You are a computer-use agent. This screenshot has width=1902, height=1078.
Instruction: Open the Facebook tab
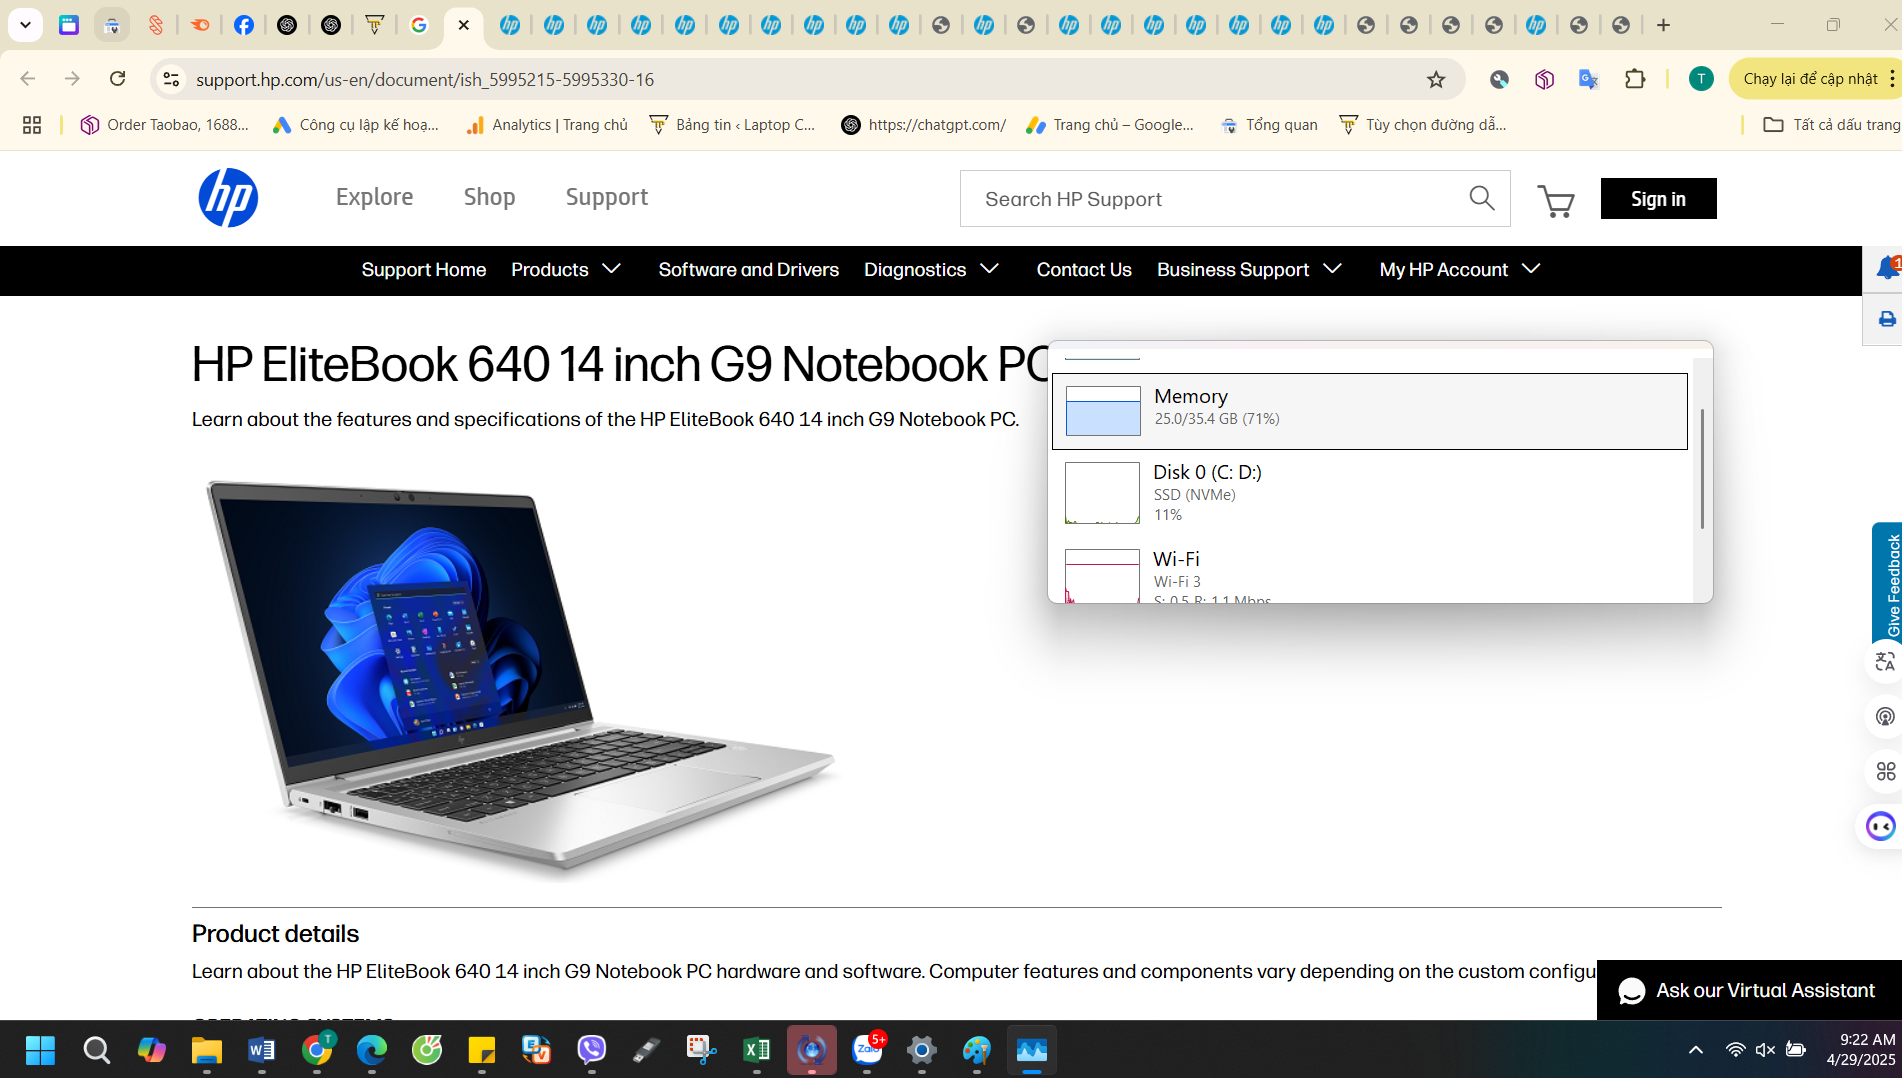243,25
